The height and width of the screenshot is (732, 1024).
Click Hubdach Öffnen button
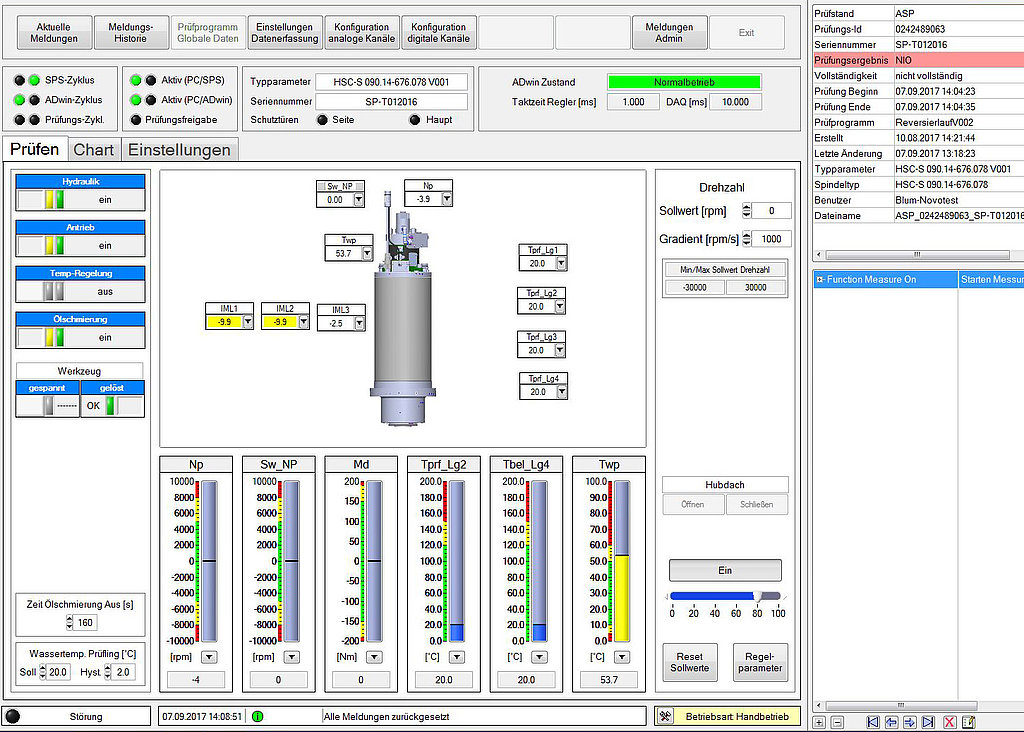click(x=693, y=504)
